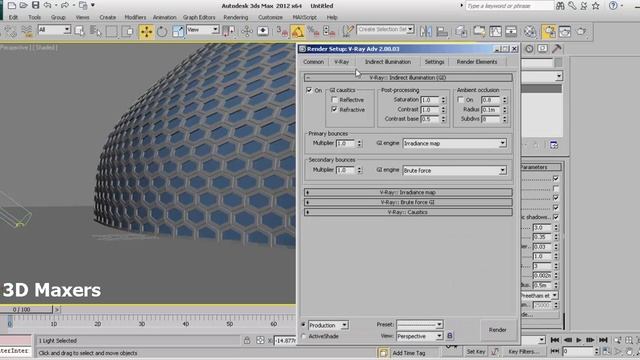Open the selection filter All dropdown
This screenshot has height=360, width=640.
pyautogui.click(x=54, y=30)
